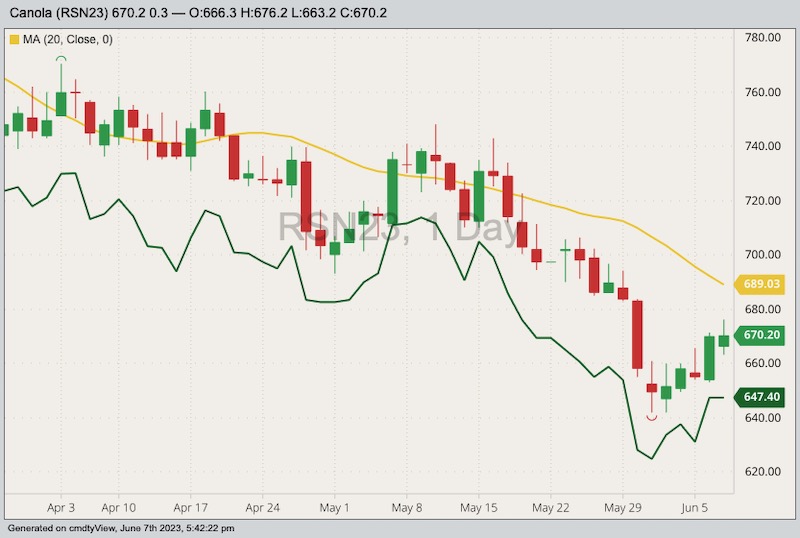Click the 660.00 price axis label
800x538 pixels.
tap(762, 363)
